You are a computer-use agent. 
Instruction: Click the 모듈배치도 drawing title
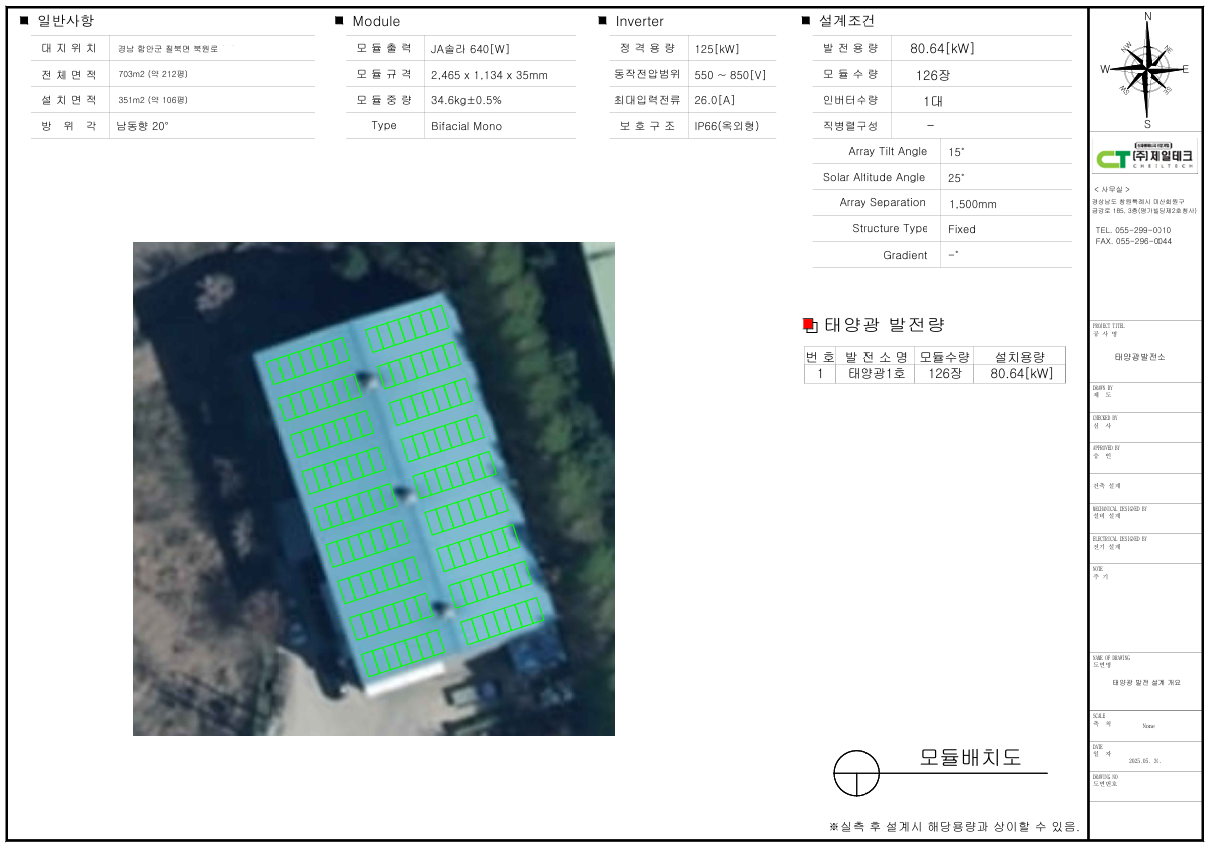tap(969, 757)
